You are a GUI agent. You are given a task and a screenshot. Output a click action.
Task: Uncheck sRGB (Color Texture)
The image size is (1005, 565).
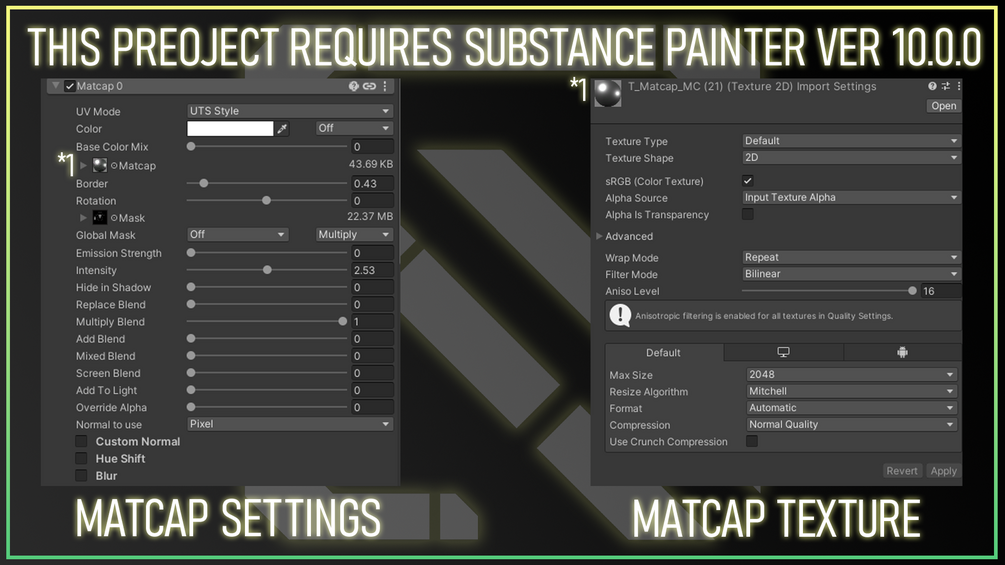(x=747, y=181)
